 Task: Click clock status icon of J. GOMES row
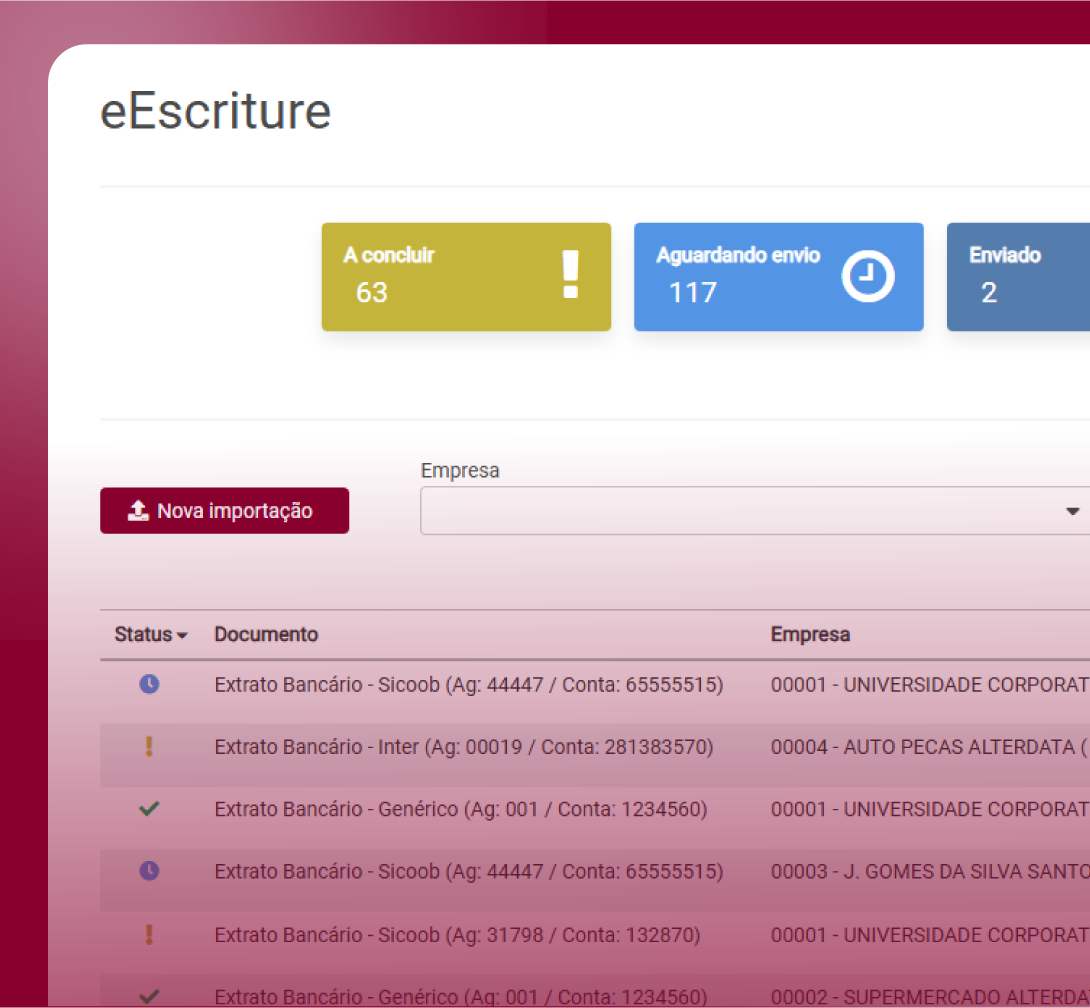point(149,871)
